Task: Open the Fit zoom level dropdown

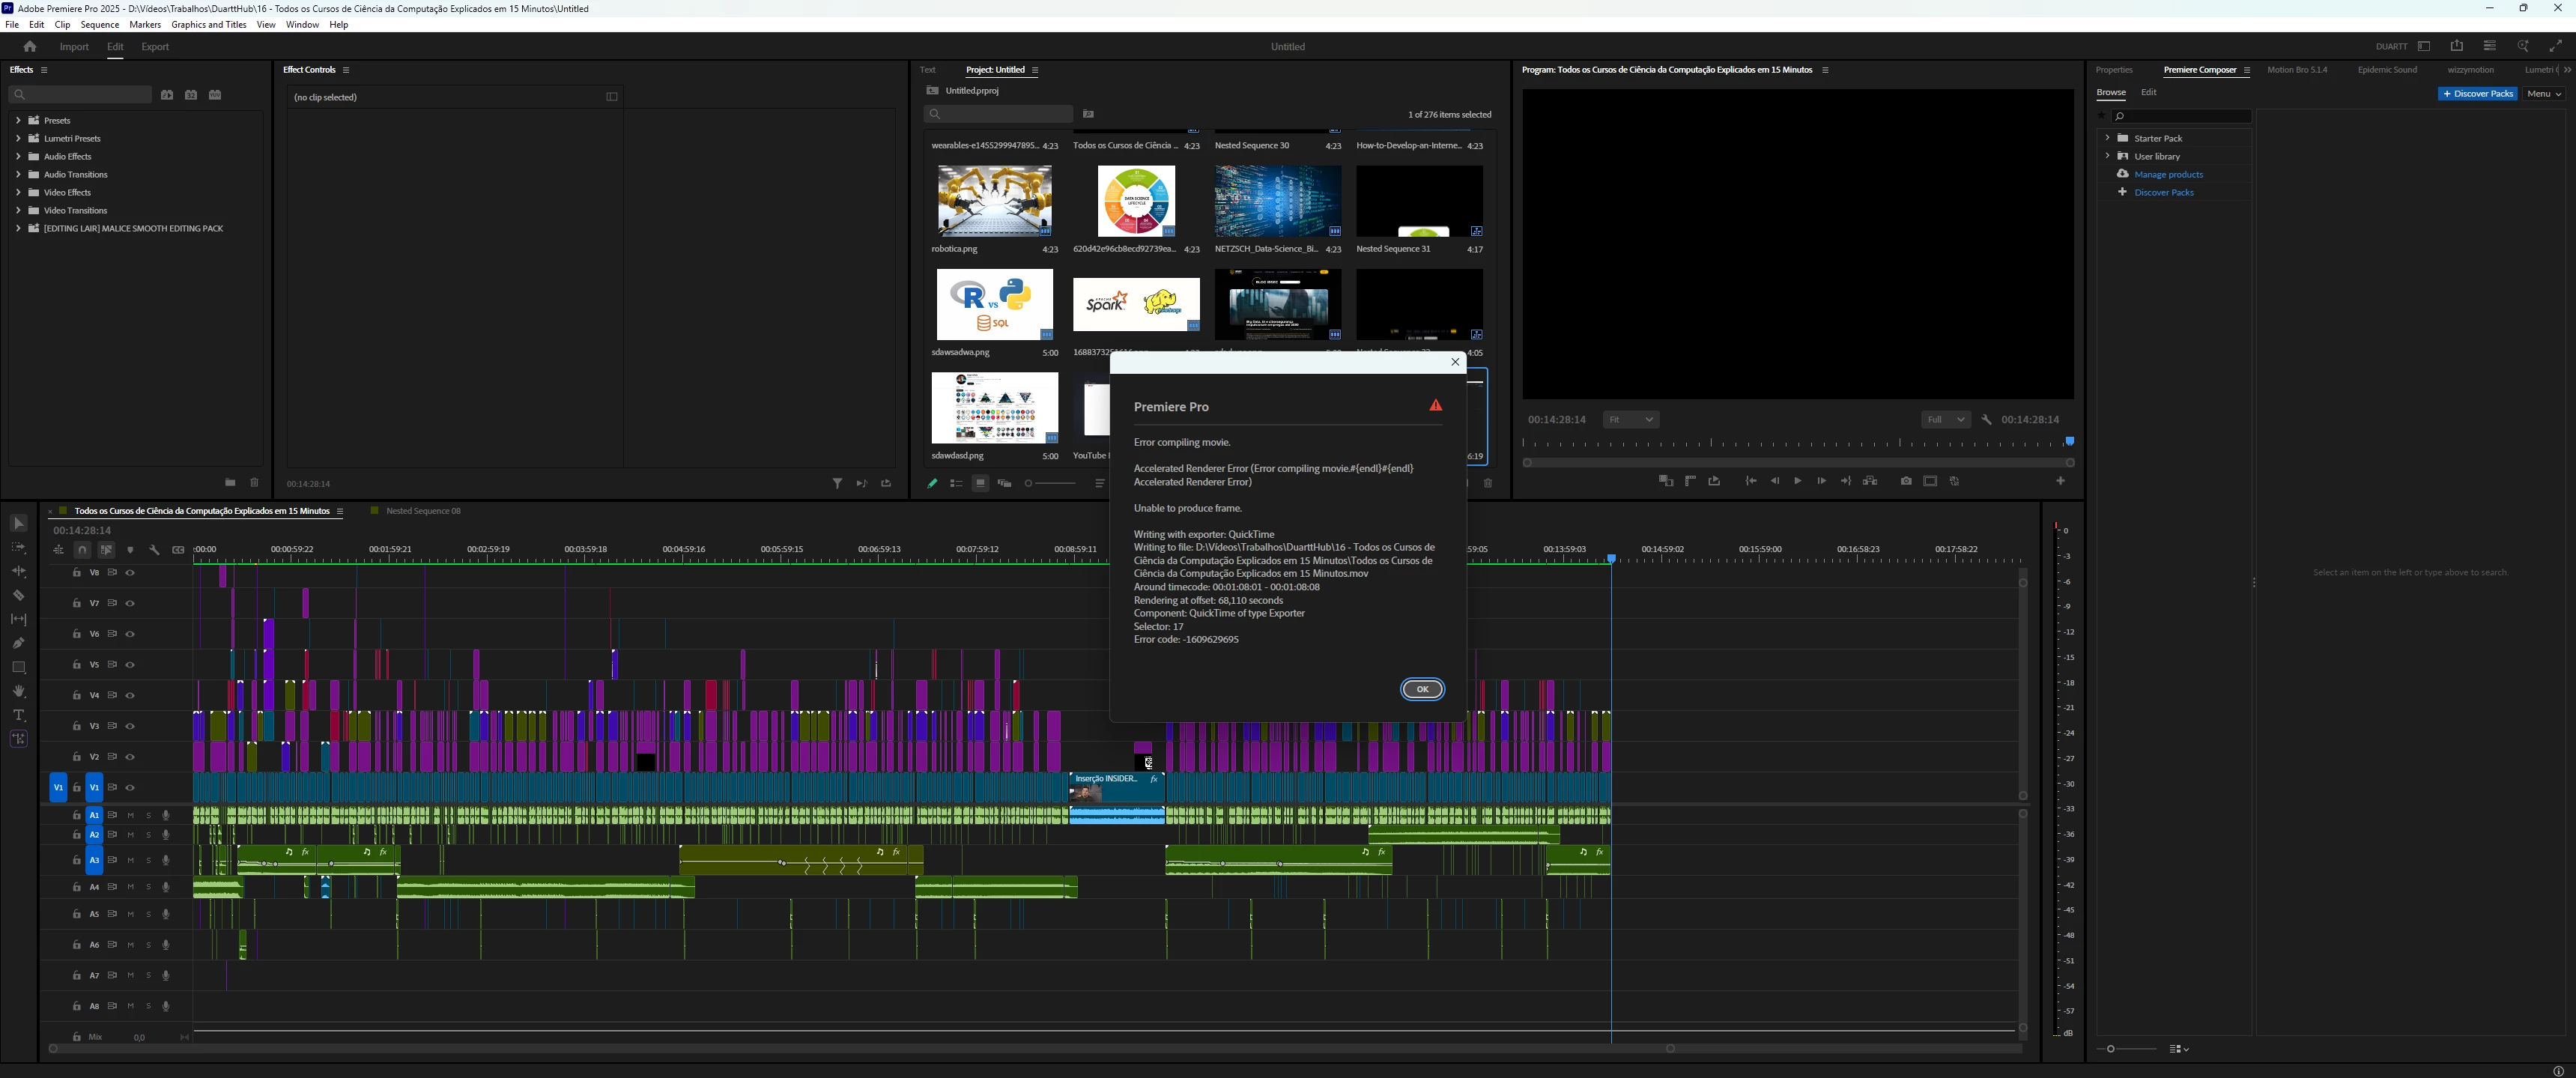Action: coord(1630,420)
